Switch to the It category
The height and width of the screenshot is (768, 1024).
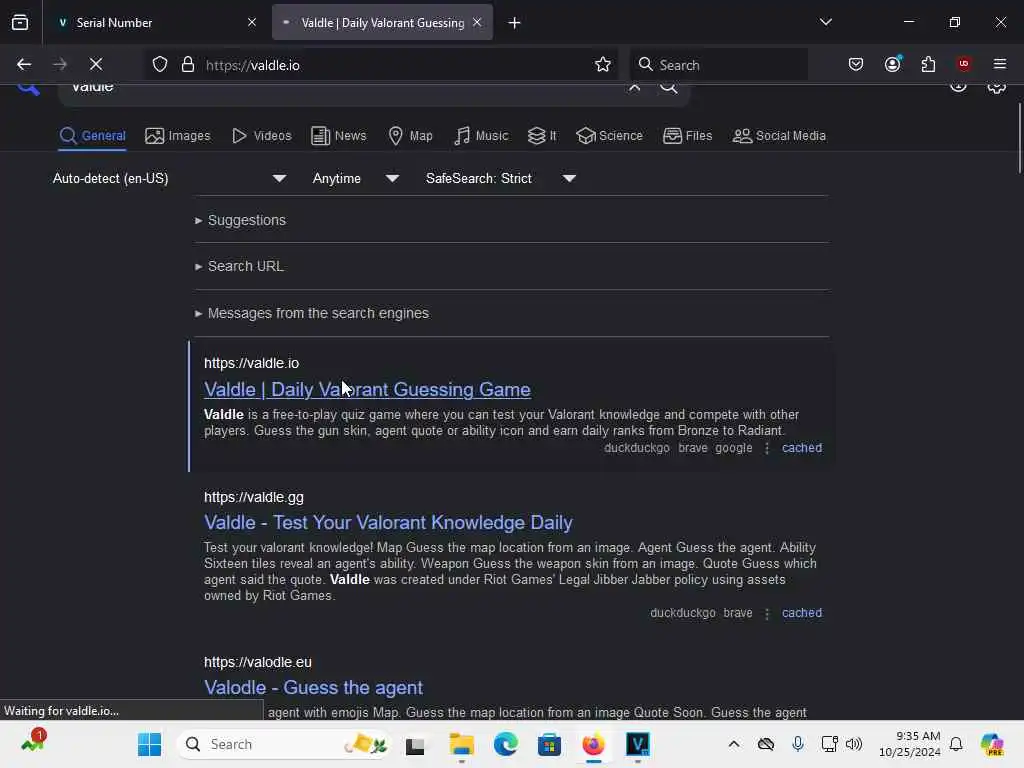(x=542, y=136)
